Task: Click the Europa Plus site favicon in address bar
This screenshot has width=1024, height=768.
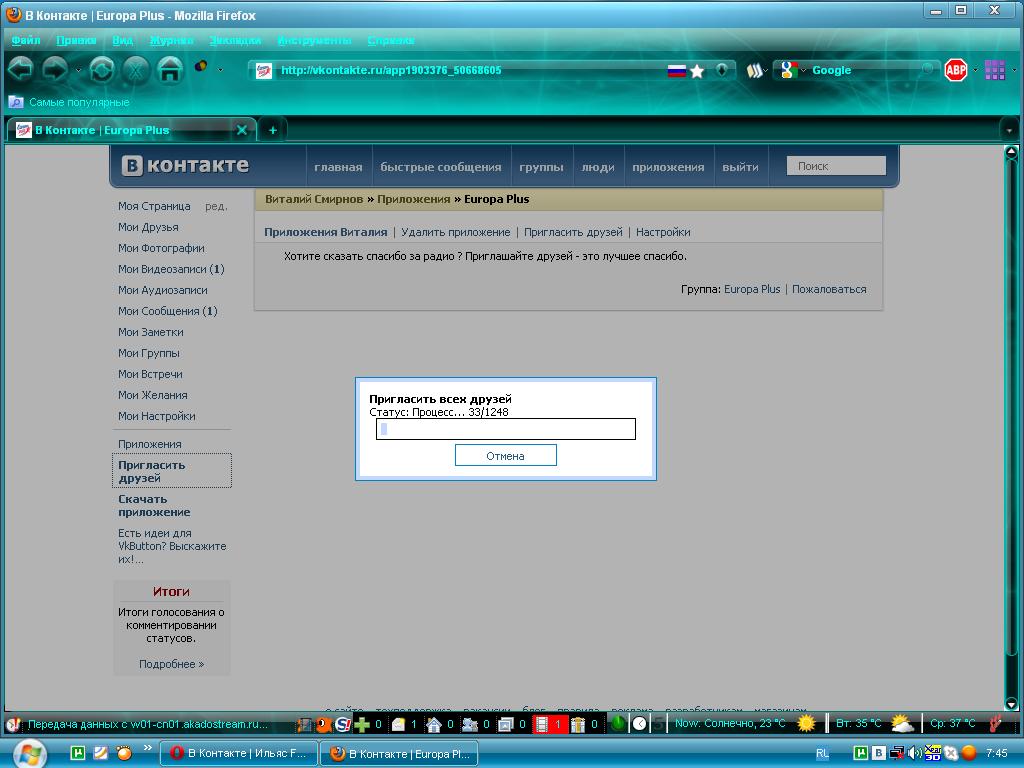Action: [264, 71]
